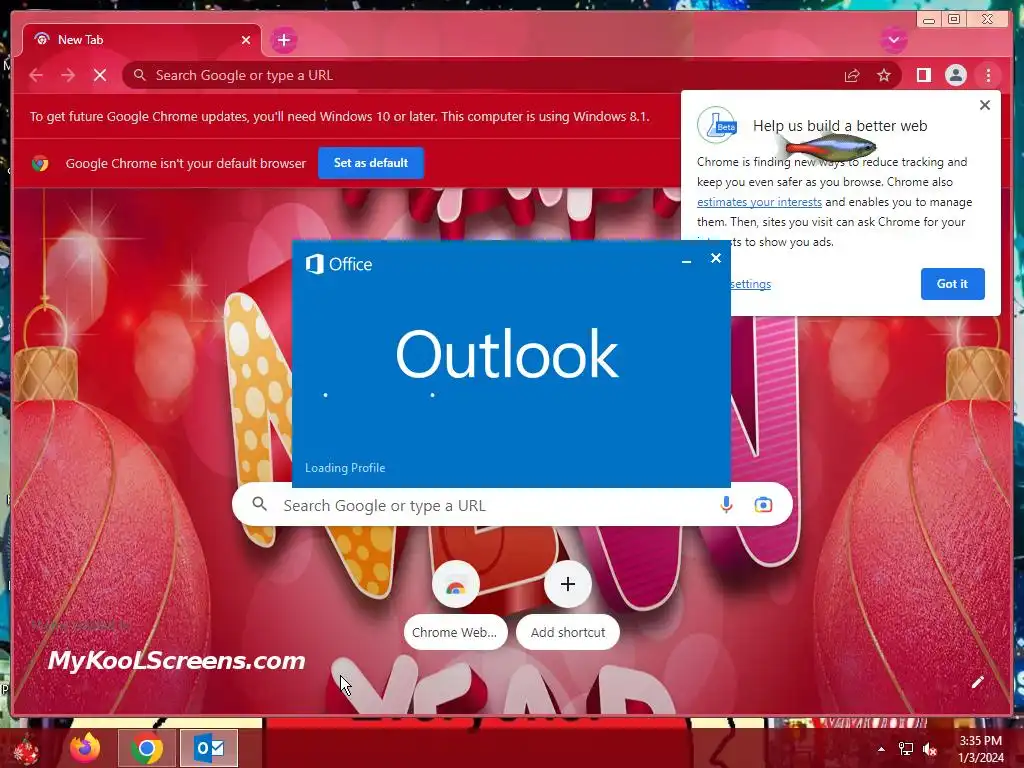Switch to Outlook from the taskbar

(x=209, y=748)
